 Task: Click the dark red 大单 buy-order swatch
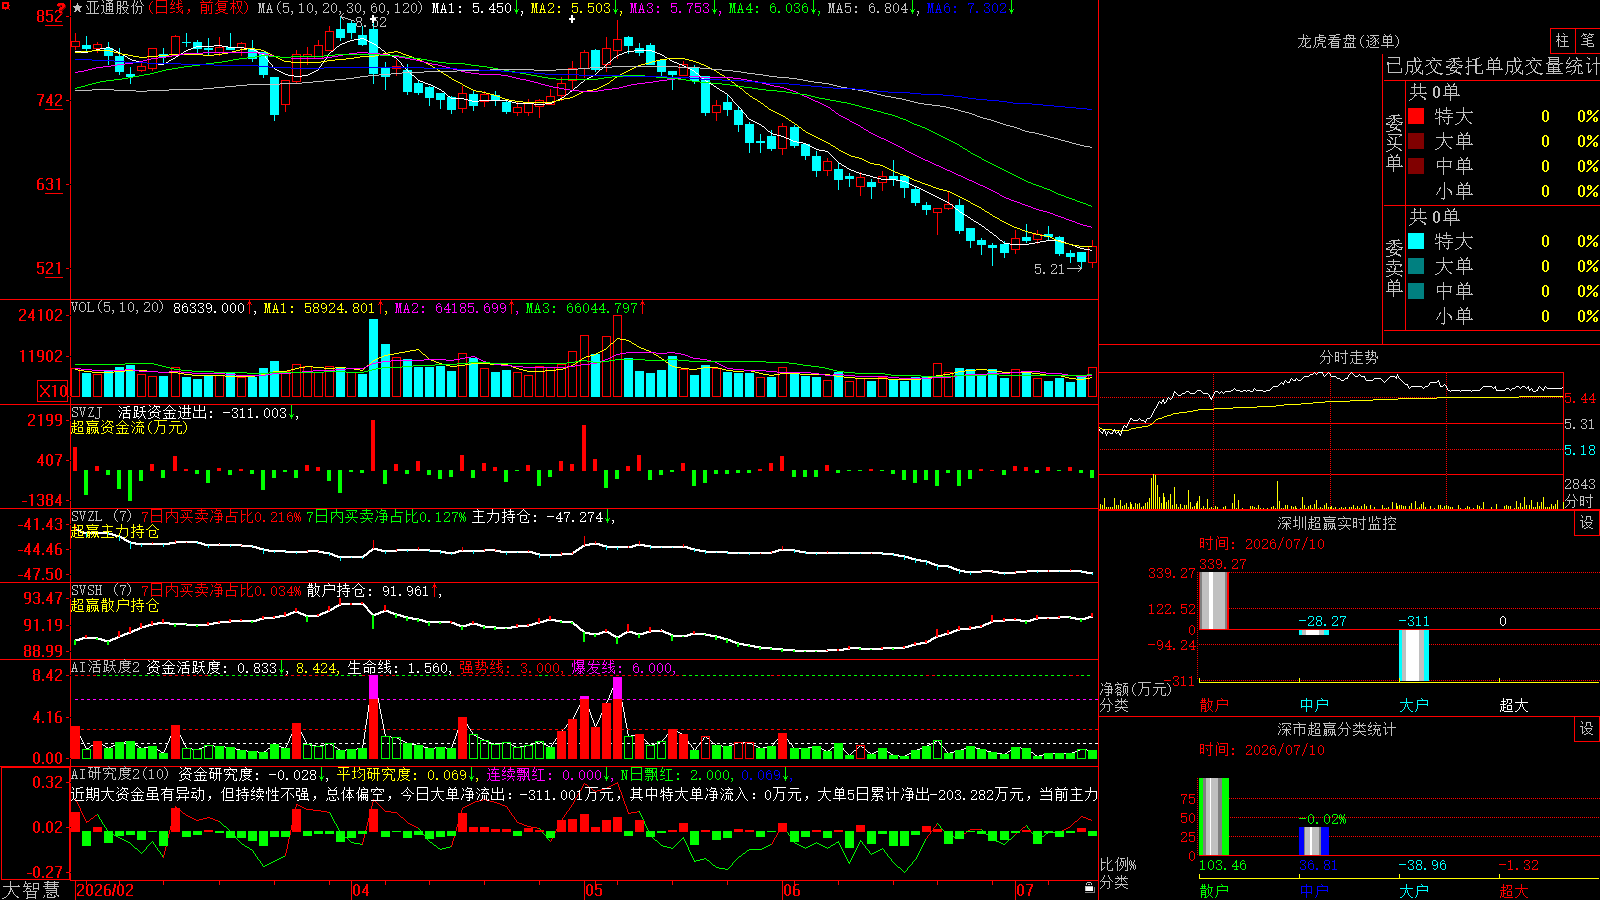(x=1416, y=141)
